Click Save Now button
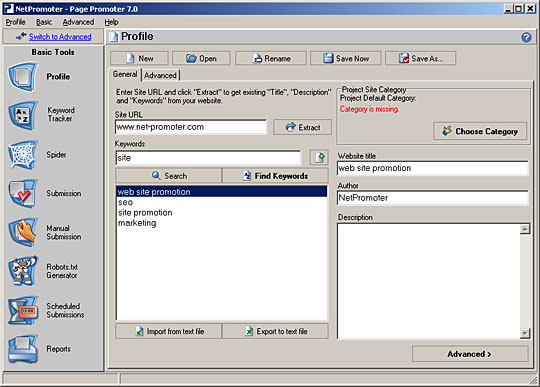540x387 pixels. (x=345, y=58)
